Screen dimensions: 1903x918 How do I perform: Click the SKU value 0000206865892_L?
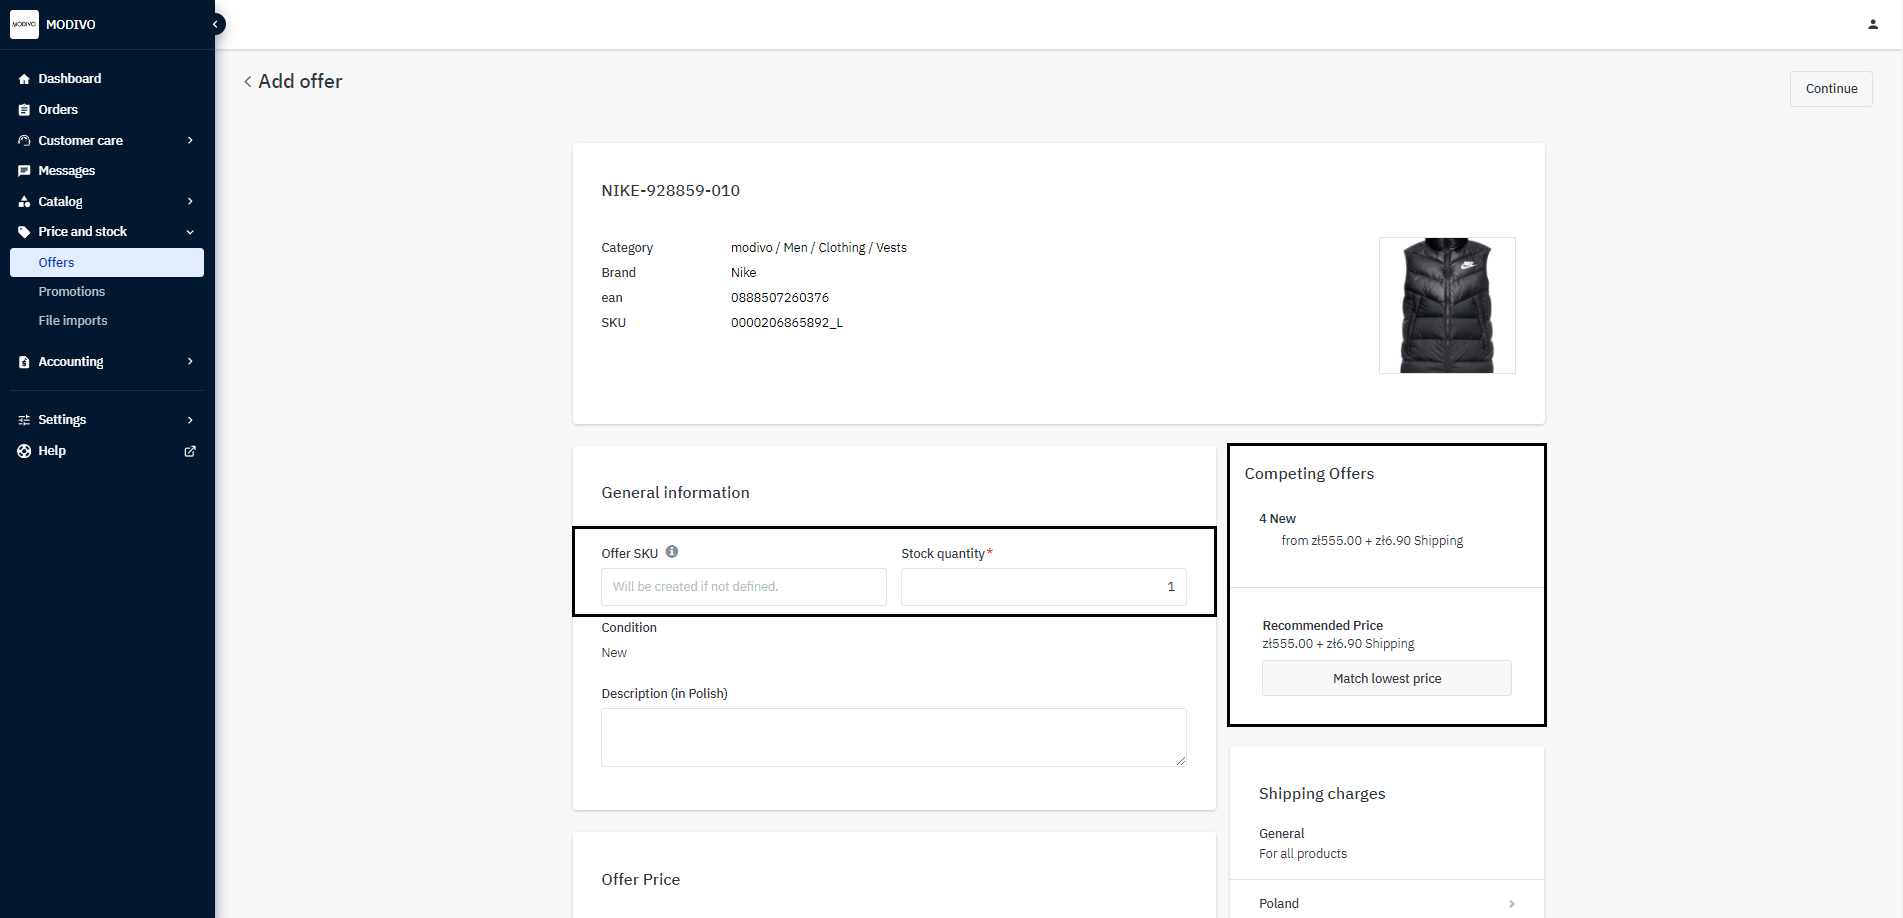(x=787, y=323)
